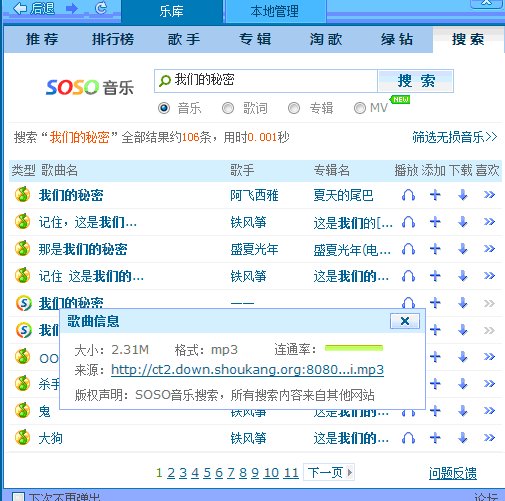Image resolution: width=505 pixels, height=501 pixels.
Task: Add 阿飞西雅's 我们的秘密 to playlist
Action: coord(435,195)
